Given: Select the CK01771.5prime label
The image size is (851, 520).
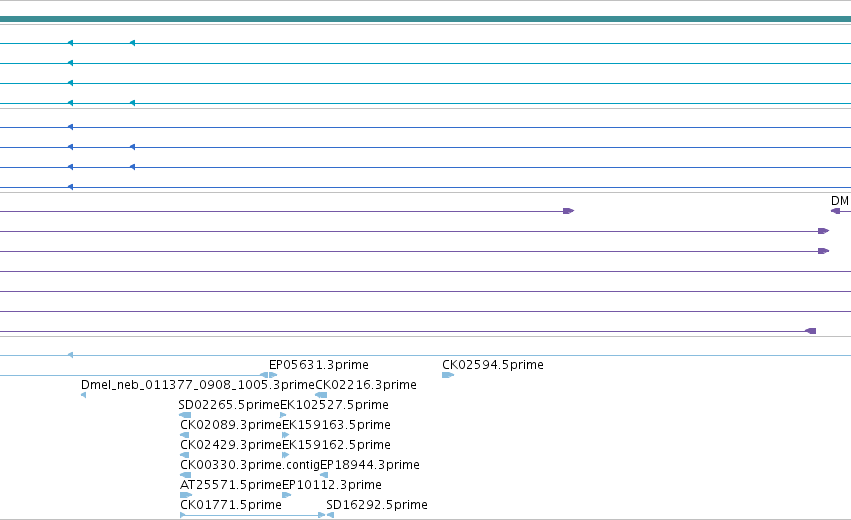Looking at the screenshot, I should click(x=231, y=505).
